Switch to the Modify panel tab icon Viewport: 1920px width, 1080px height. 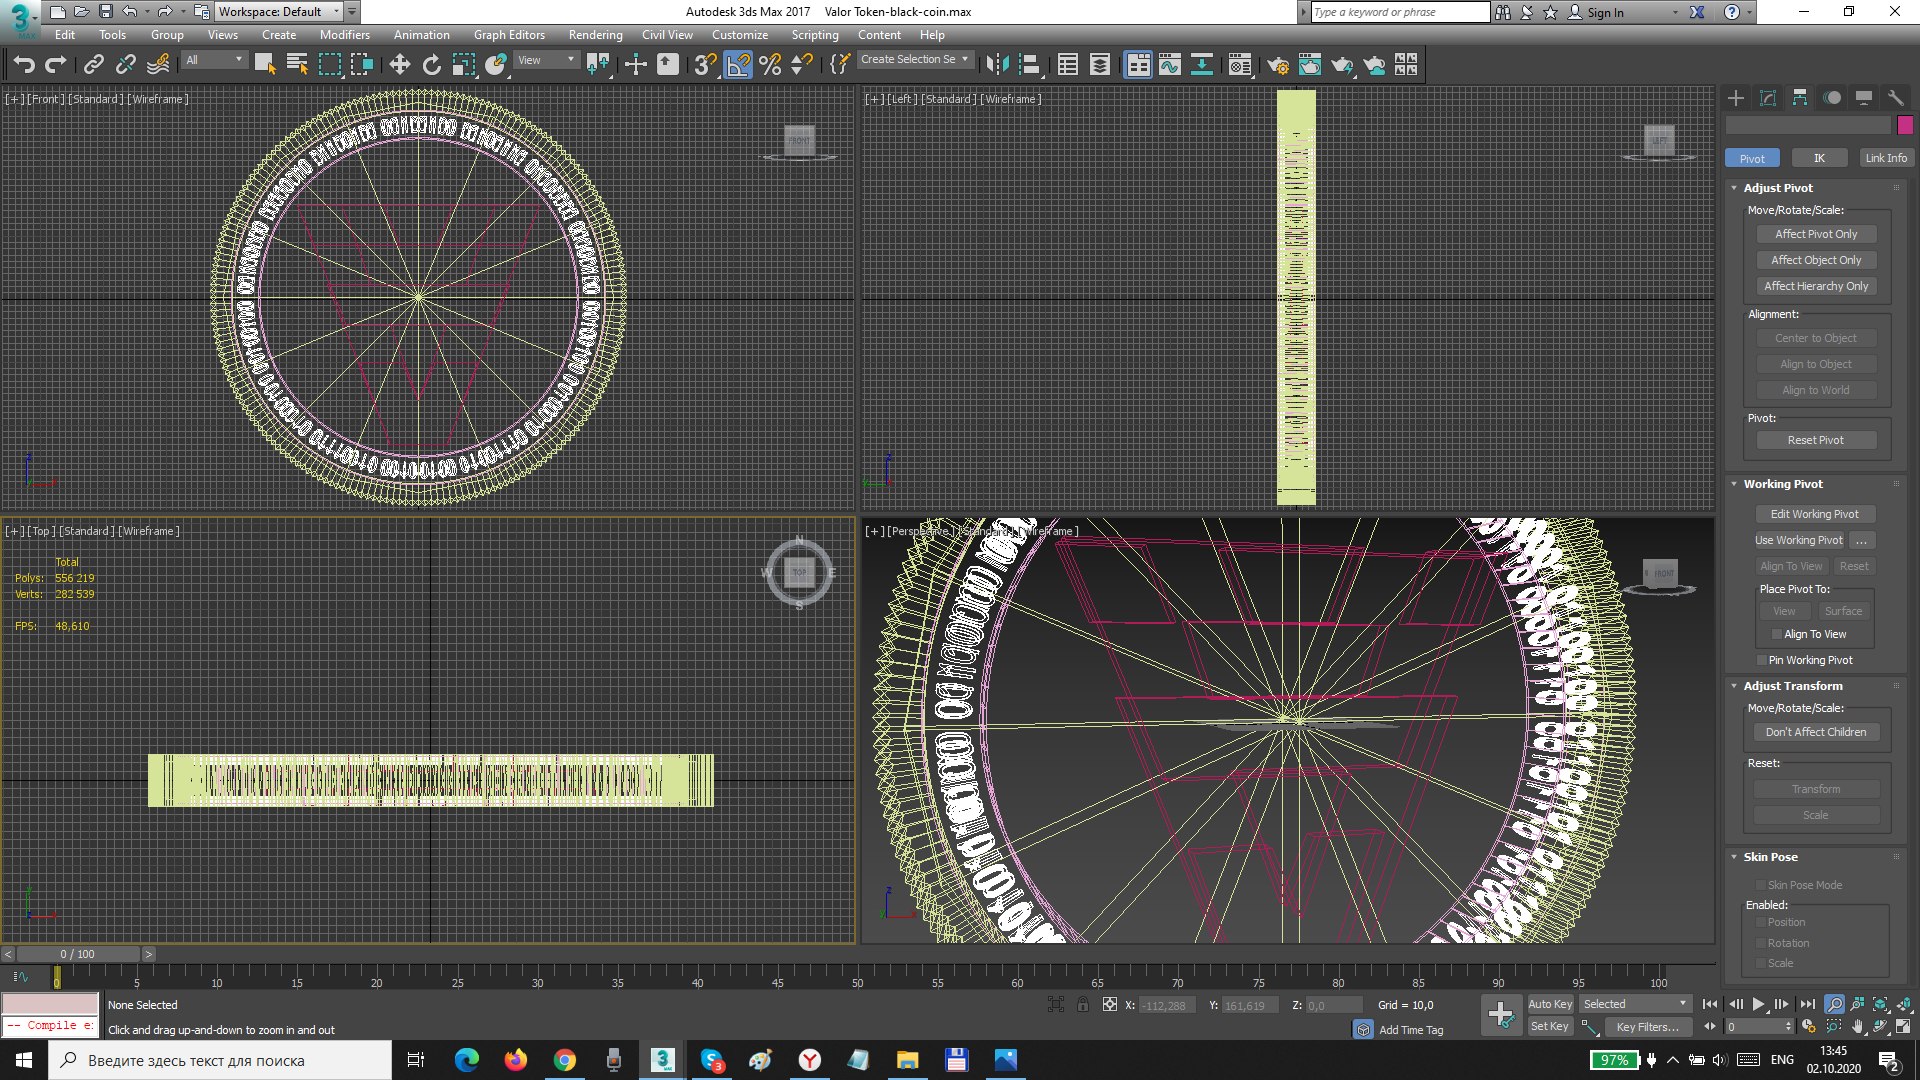1768,98
